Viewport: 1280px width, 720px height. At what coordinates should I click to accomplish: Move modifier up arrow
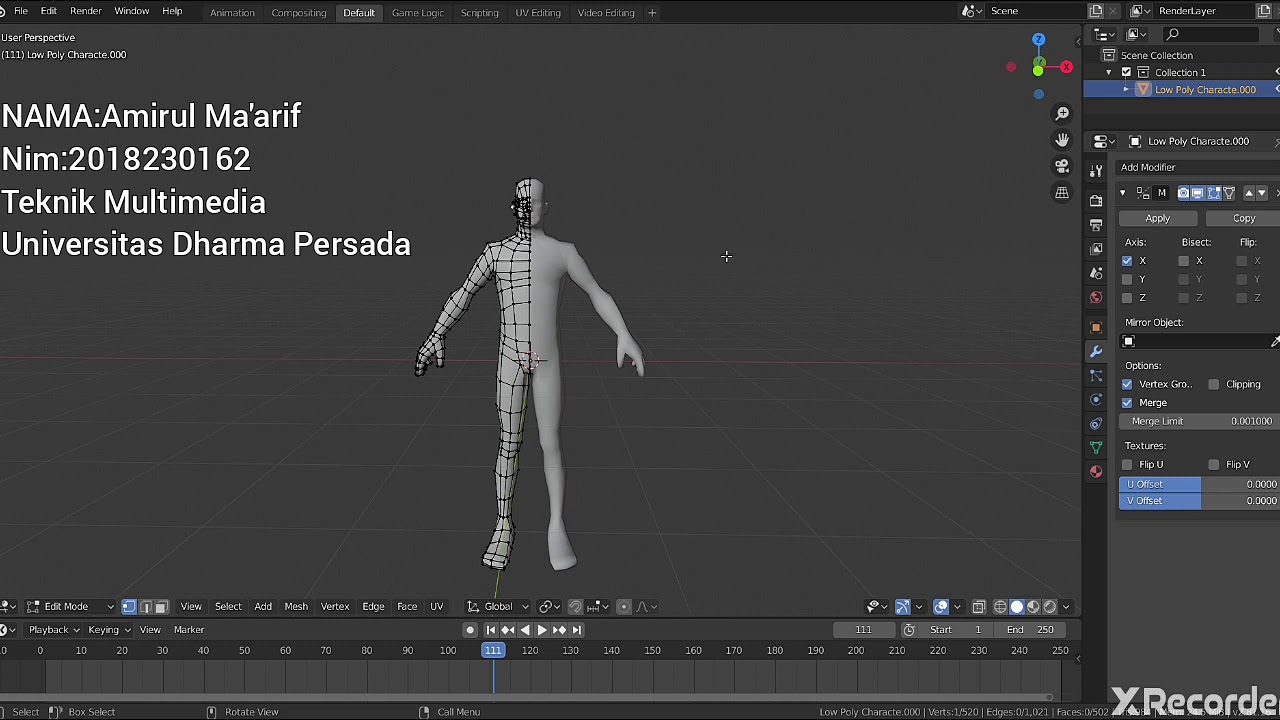1249,193
